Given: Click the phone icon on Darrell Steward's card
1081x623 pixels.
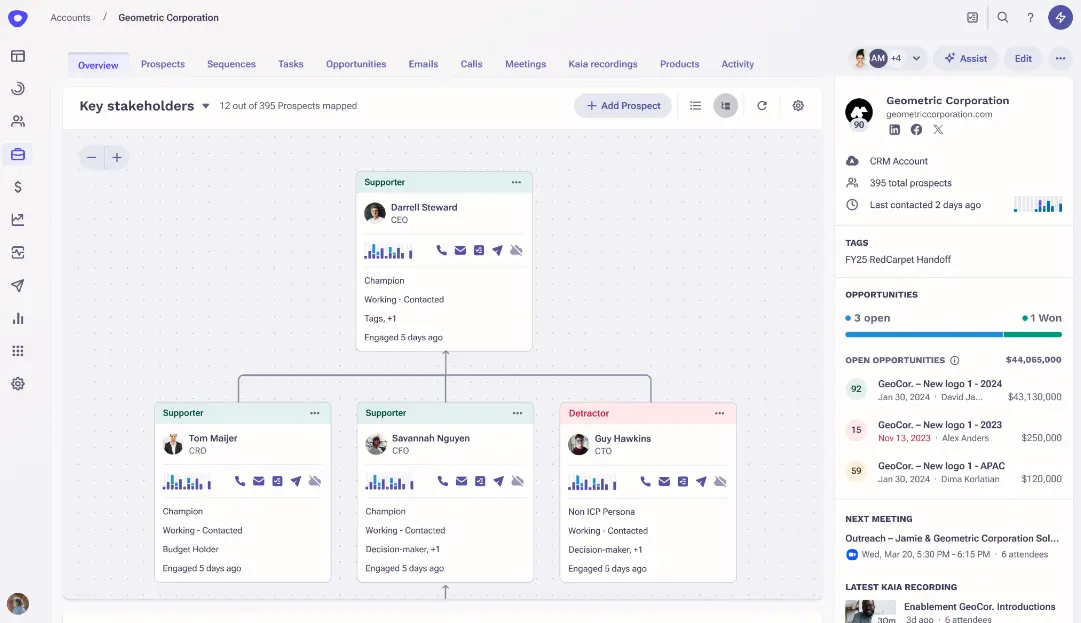Looking at the screenshot, I should pyautogui.click(x=440, y=251).
